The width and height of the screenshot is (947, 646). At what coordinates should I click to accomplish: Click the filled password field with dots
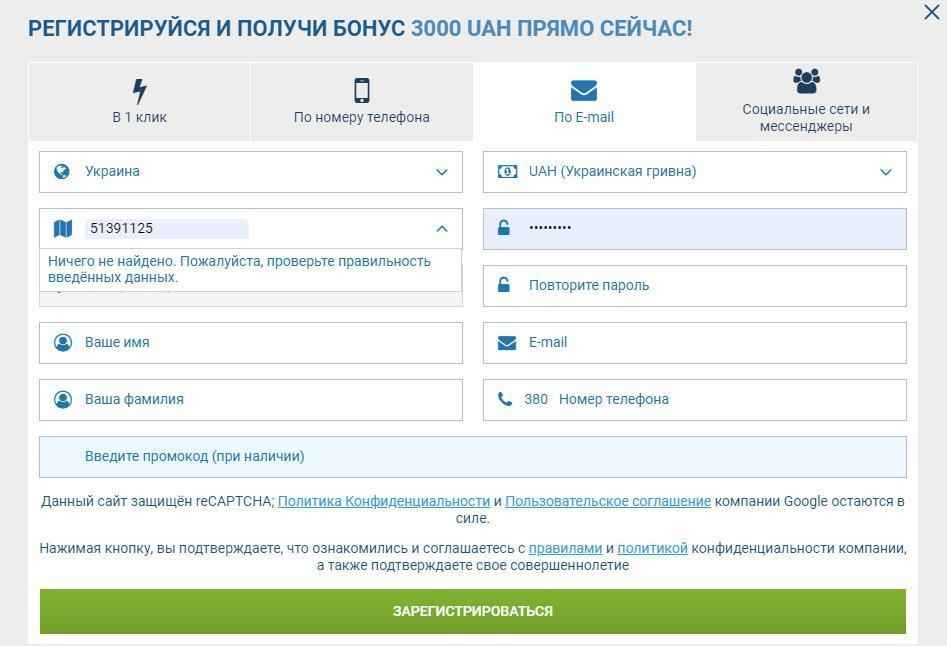(695, 229)
